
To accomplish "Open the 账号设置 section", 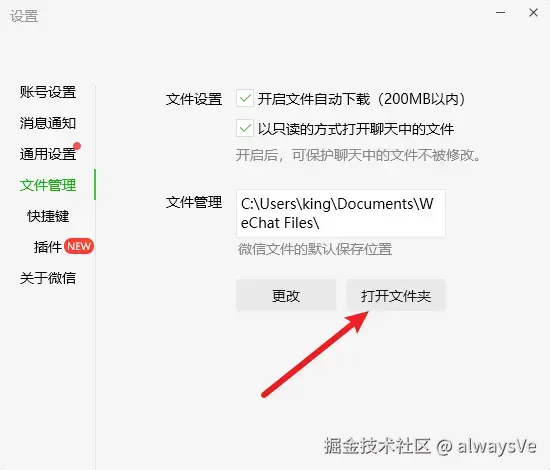I will (48, 92).
